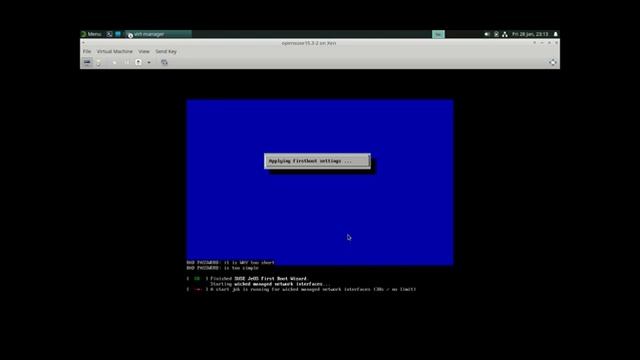Image resolution: width=640 pixels, height=360 pixels.
Task: Power on the virtual machine (Run button)
Action: [114, 62]
